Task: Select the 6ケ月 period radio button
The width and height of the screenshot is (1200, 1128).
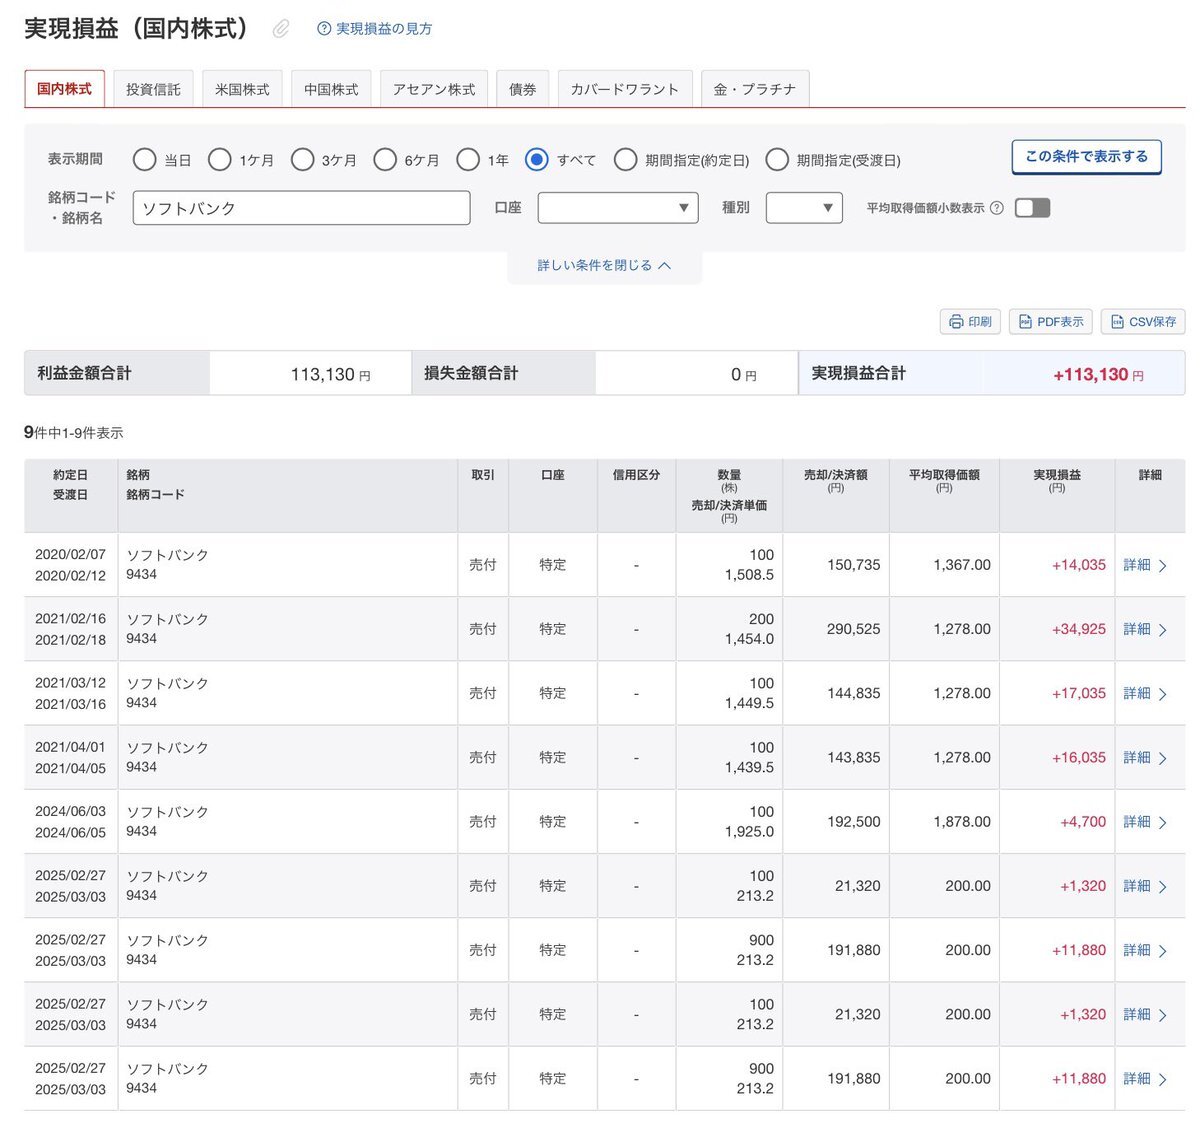Action: (x=385, y=160)
